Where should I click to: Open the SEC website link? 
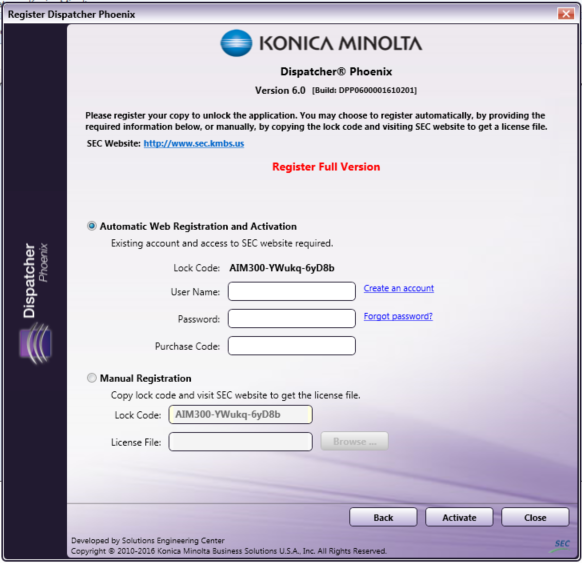[194, 144]
